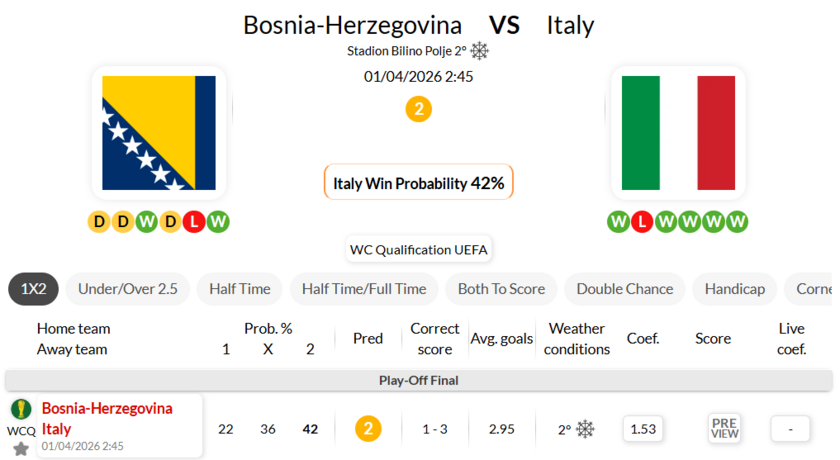Screen dimensions: 840x460
Task: Click the red L form badge for Bosnia
Action: tap(193, 221)
